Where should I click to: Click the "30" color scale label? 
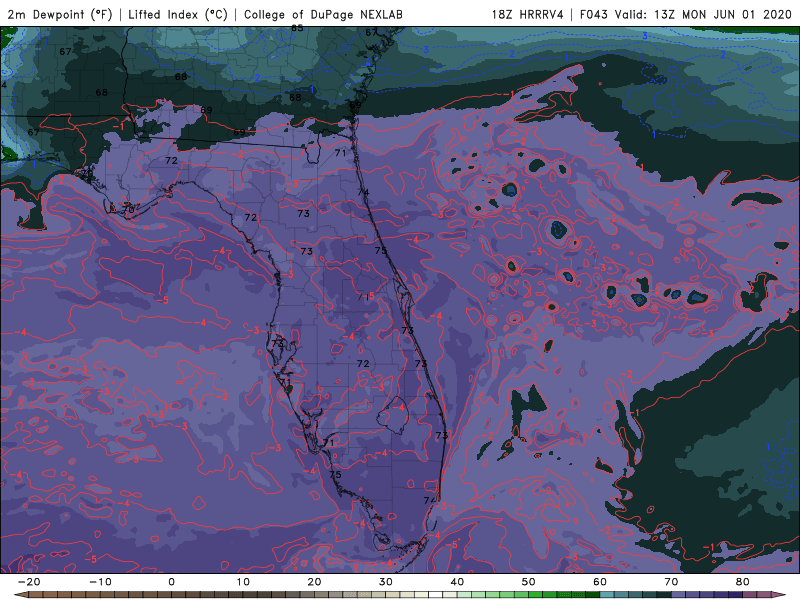tap(386, 582)
